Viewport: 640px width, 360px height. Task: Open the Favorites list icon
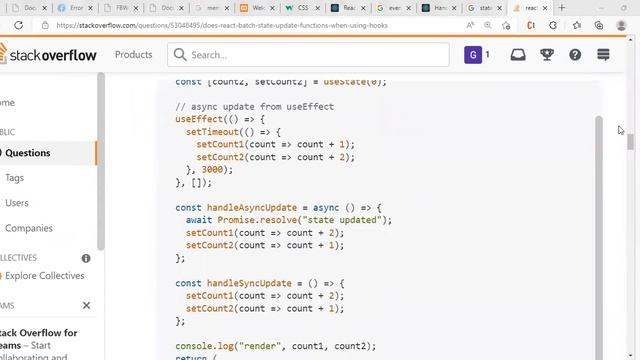tap(576, 25)
